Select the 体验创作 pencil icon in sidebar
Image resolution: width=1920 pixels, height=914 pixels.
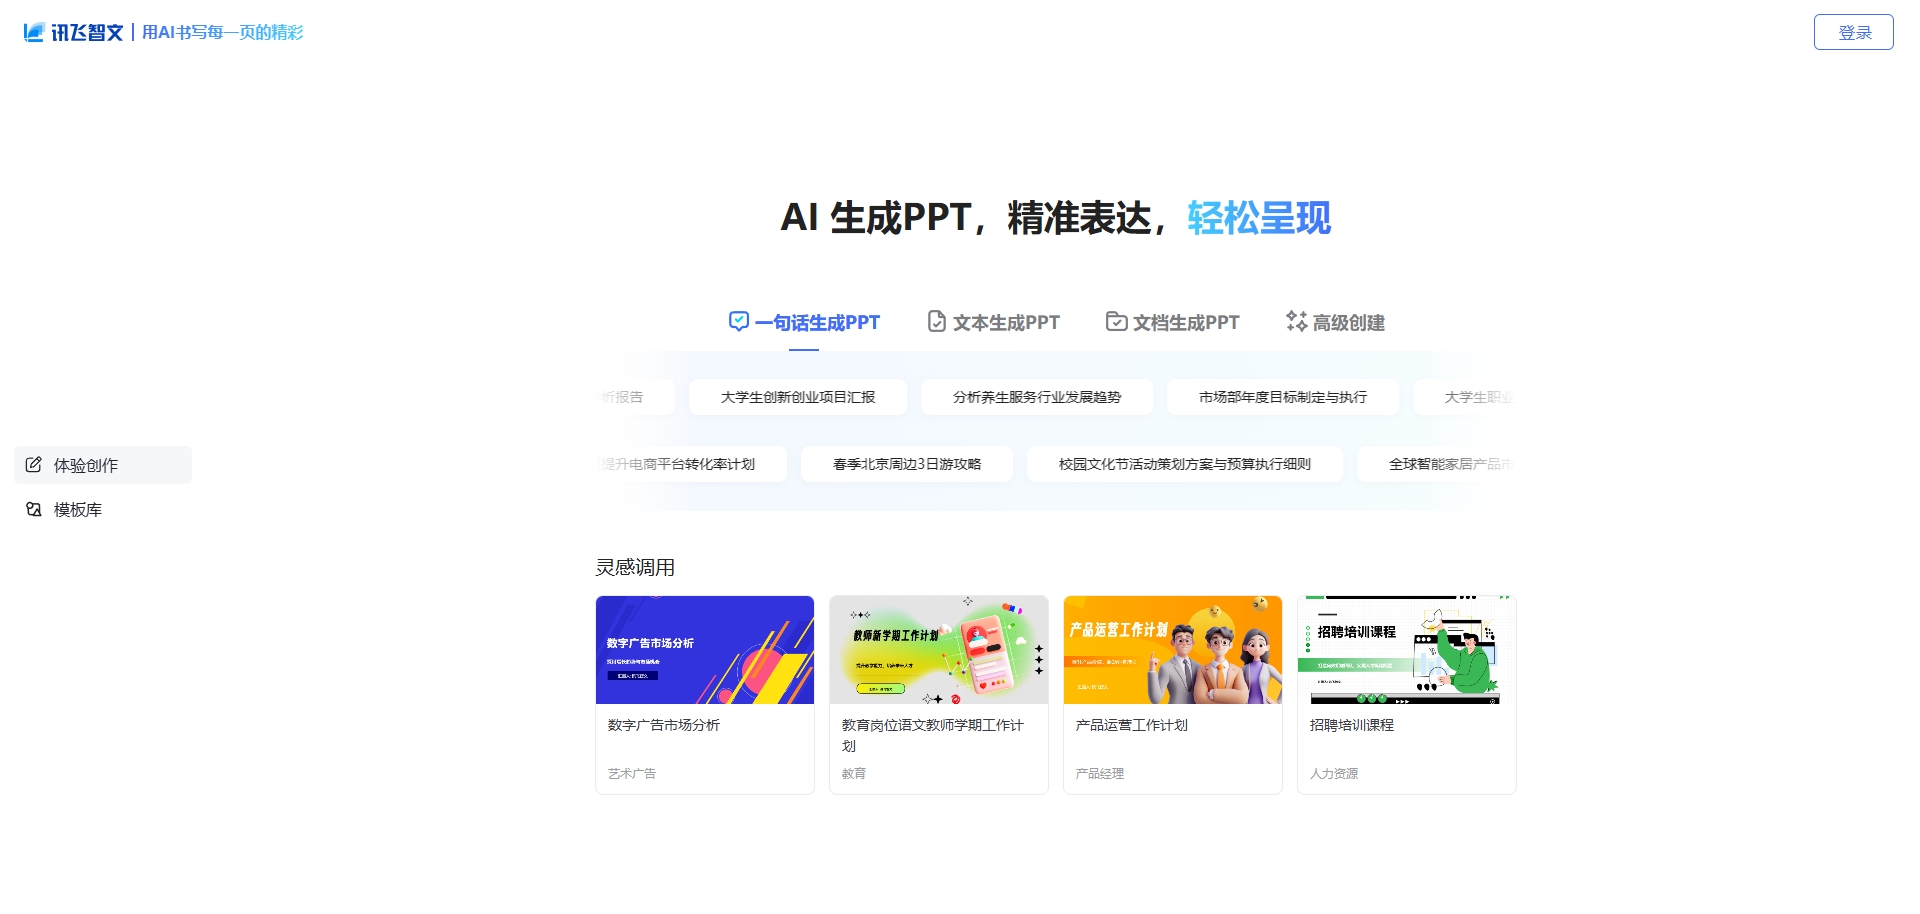pyautogui.click(x=33, y=464)
